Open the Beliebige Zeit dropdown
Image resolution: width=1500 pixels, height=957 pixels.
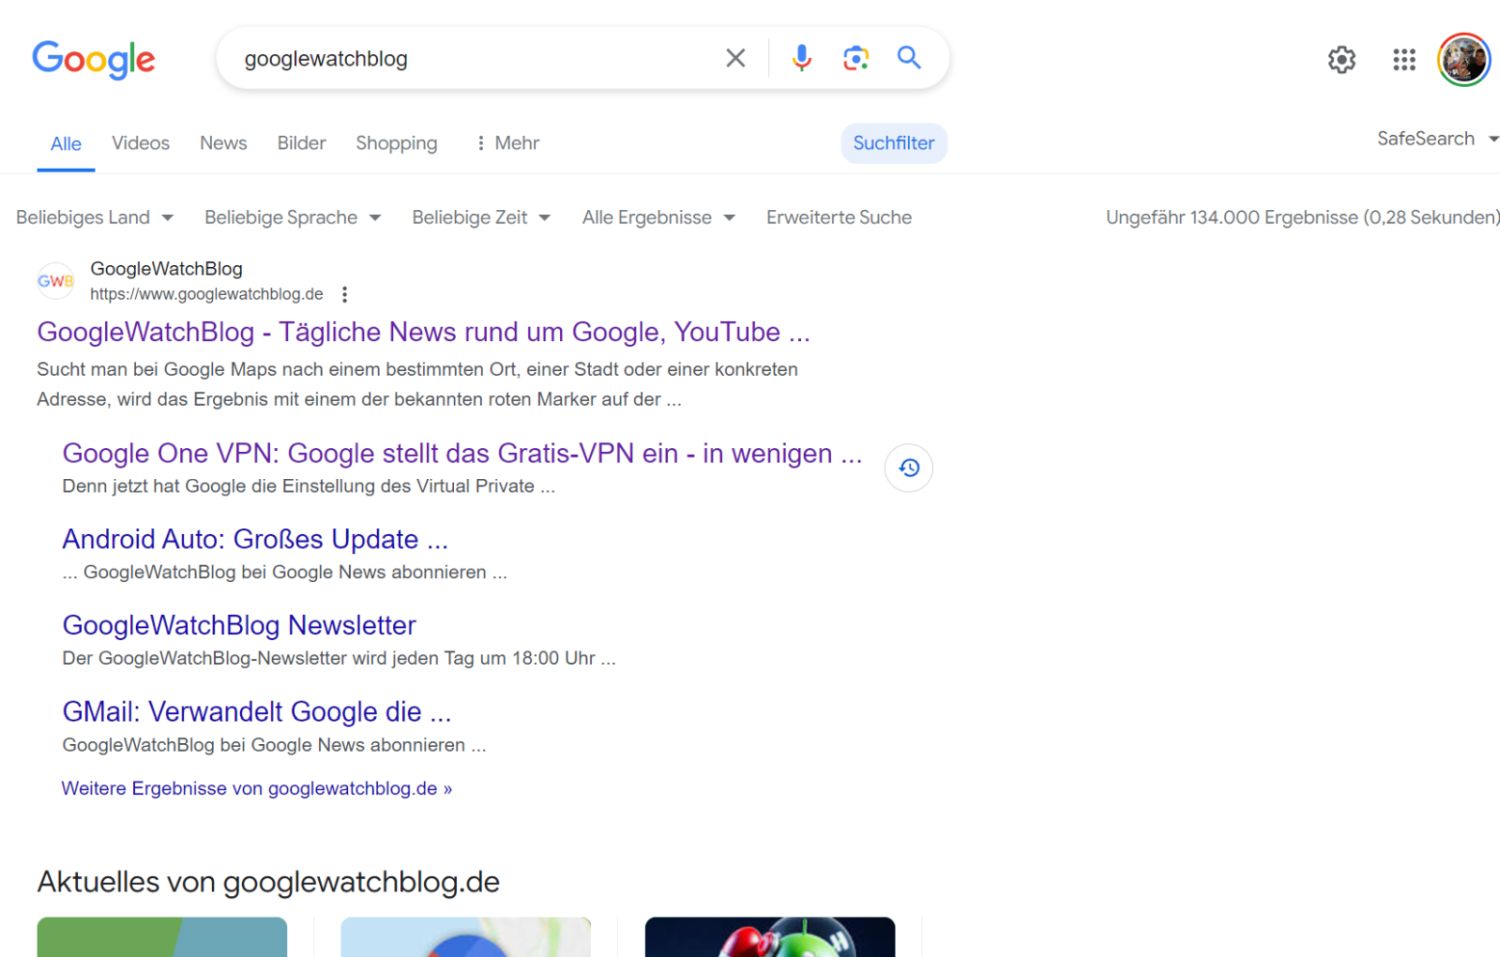click(x=481, y=217)
